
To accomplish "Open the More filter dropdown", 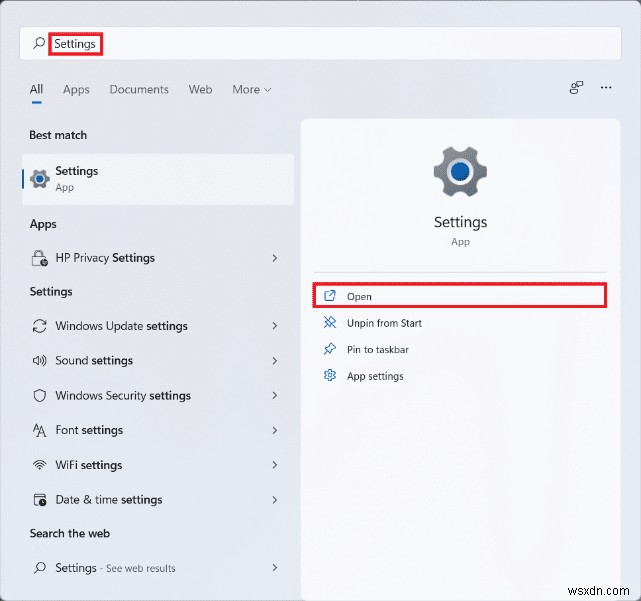I will coord(251,90).
